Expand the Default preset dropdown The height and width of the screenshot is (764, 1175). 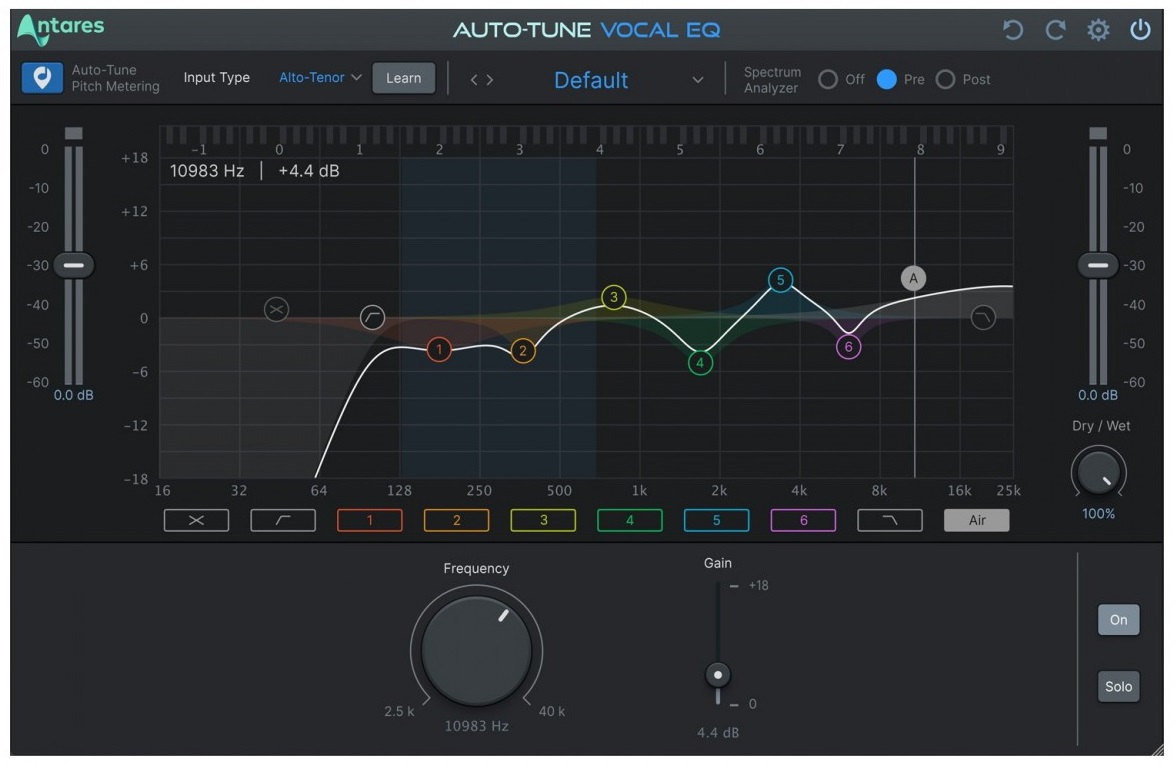[x=697, y=80]
